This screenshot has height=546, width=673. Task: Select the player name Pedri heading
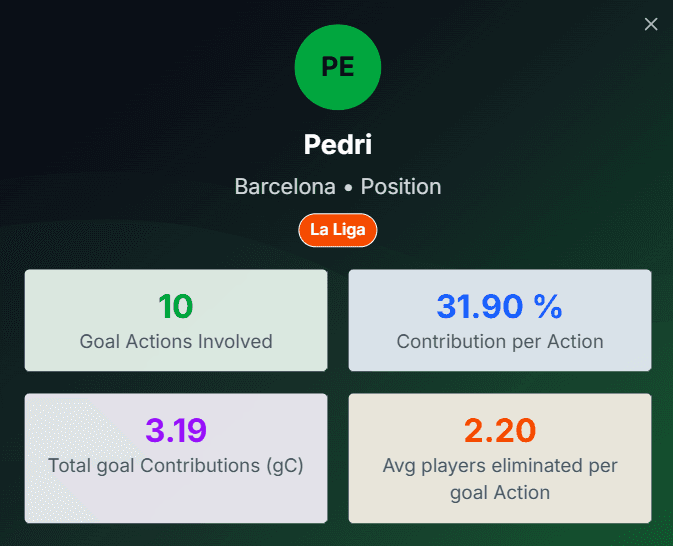tap(337, 145)
